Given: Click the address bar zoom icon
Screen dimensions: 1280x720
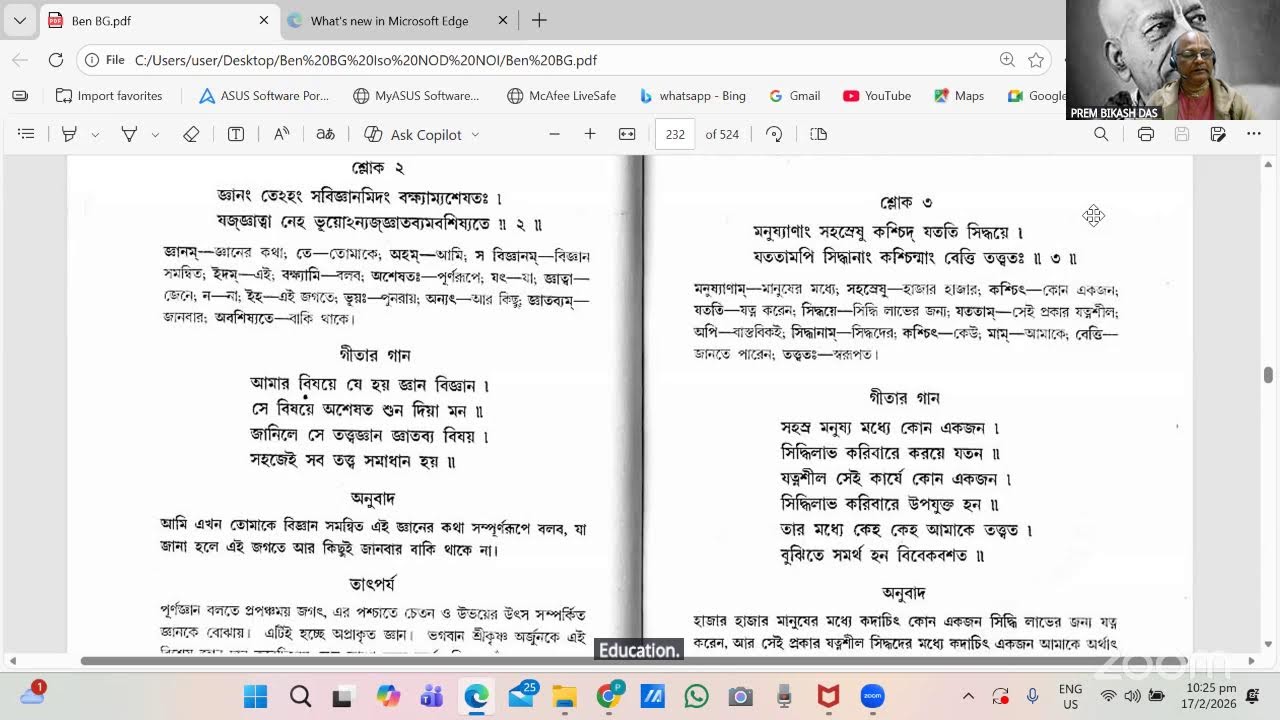Looking at the screenshot, I should point(1007,60).
